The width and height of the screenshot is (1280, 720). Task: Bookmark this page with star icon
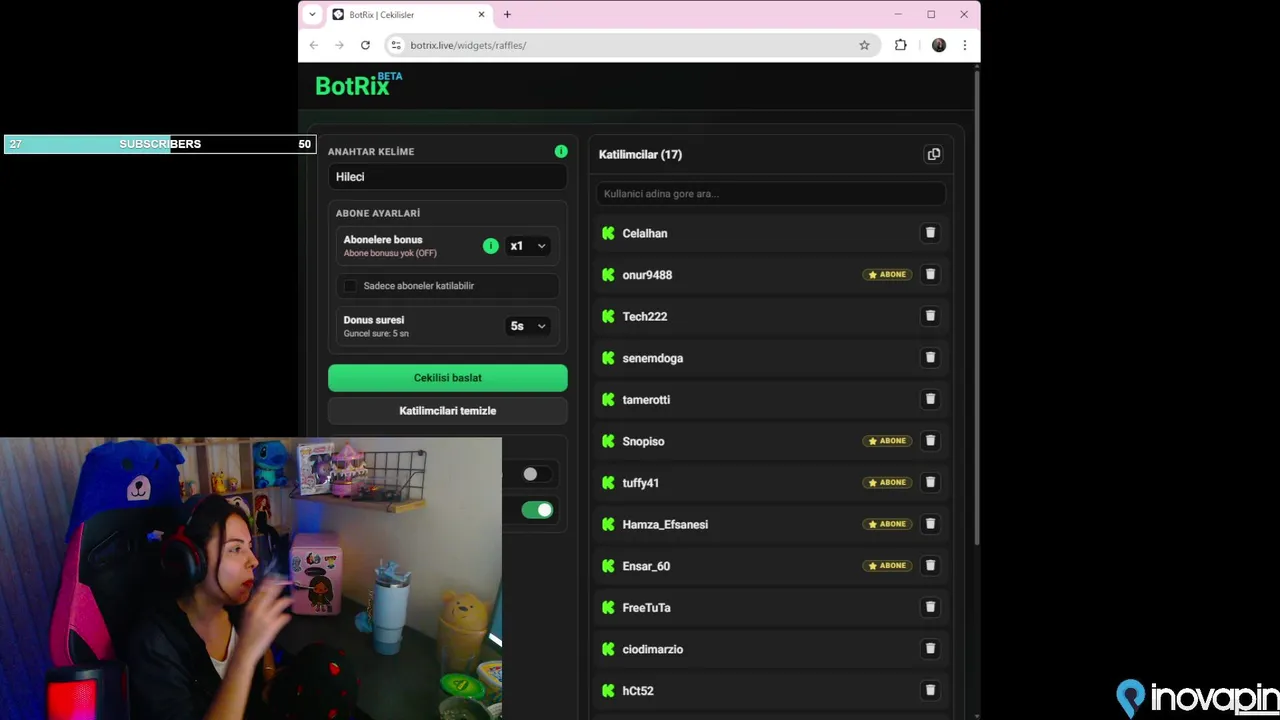[x=864, y=45]
